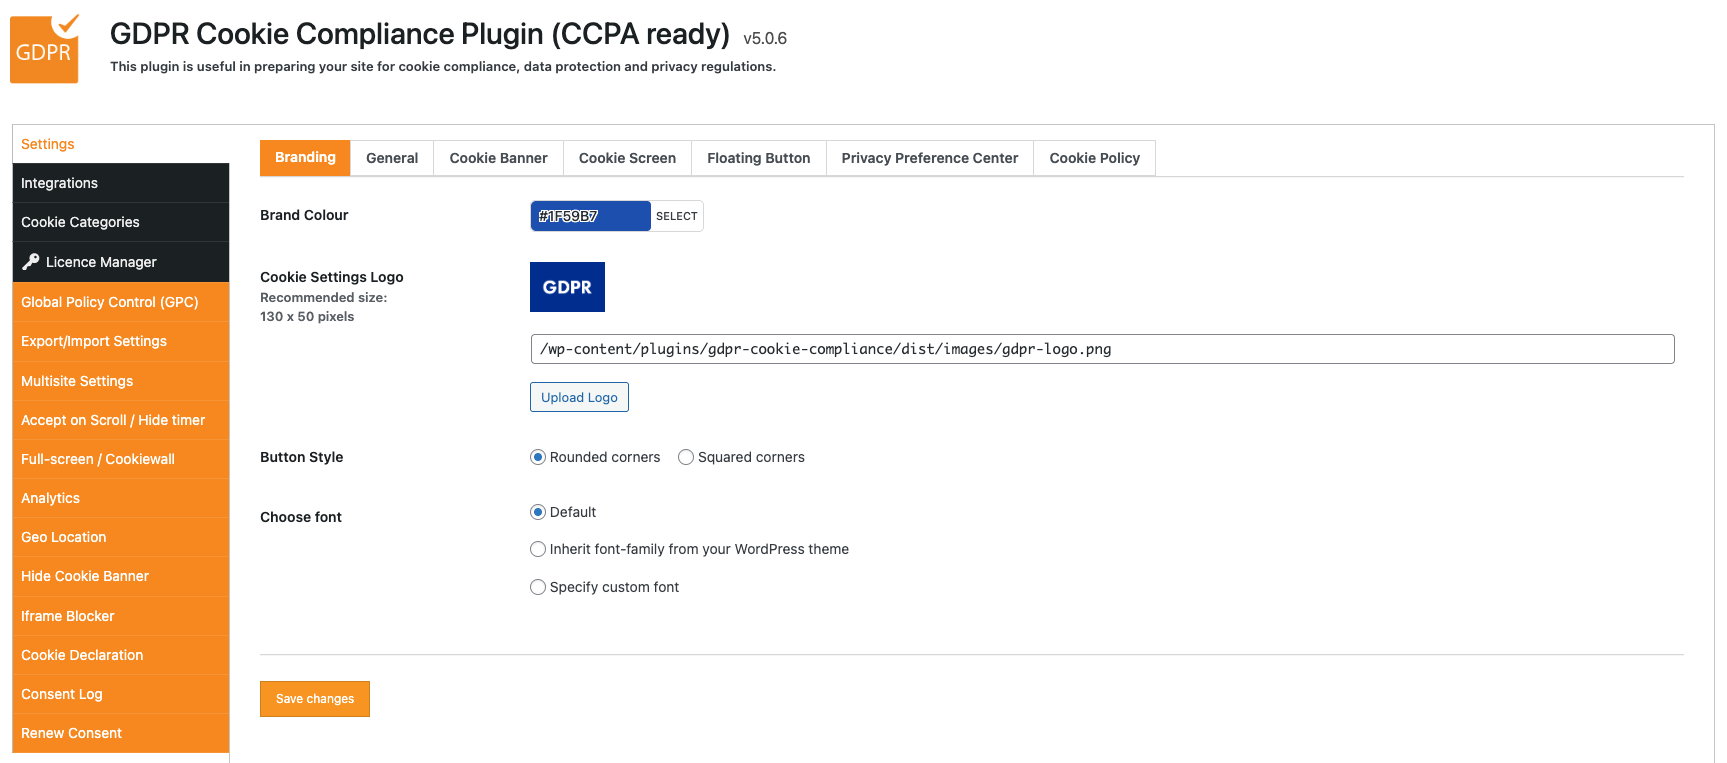Image resolution: width=1727 pixels, height=763 pixels.
Task: Click the #1F59B7 brand colour swatch
Action: [x=590, y=216]
